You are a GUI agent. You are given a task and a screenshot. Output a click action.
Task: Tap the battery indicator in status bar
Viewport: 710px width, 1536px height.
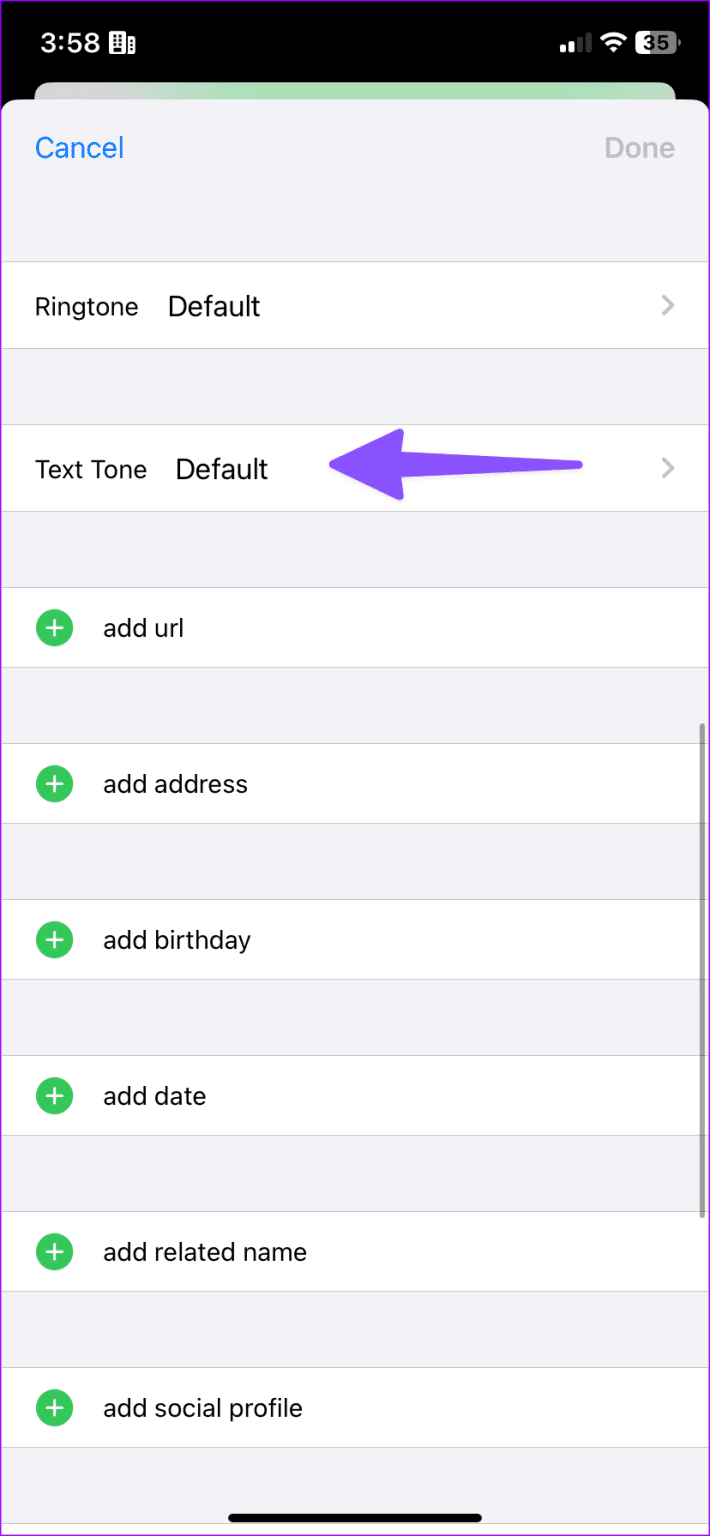[661, 43]
